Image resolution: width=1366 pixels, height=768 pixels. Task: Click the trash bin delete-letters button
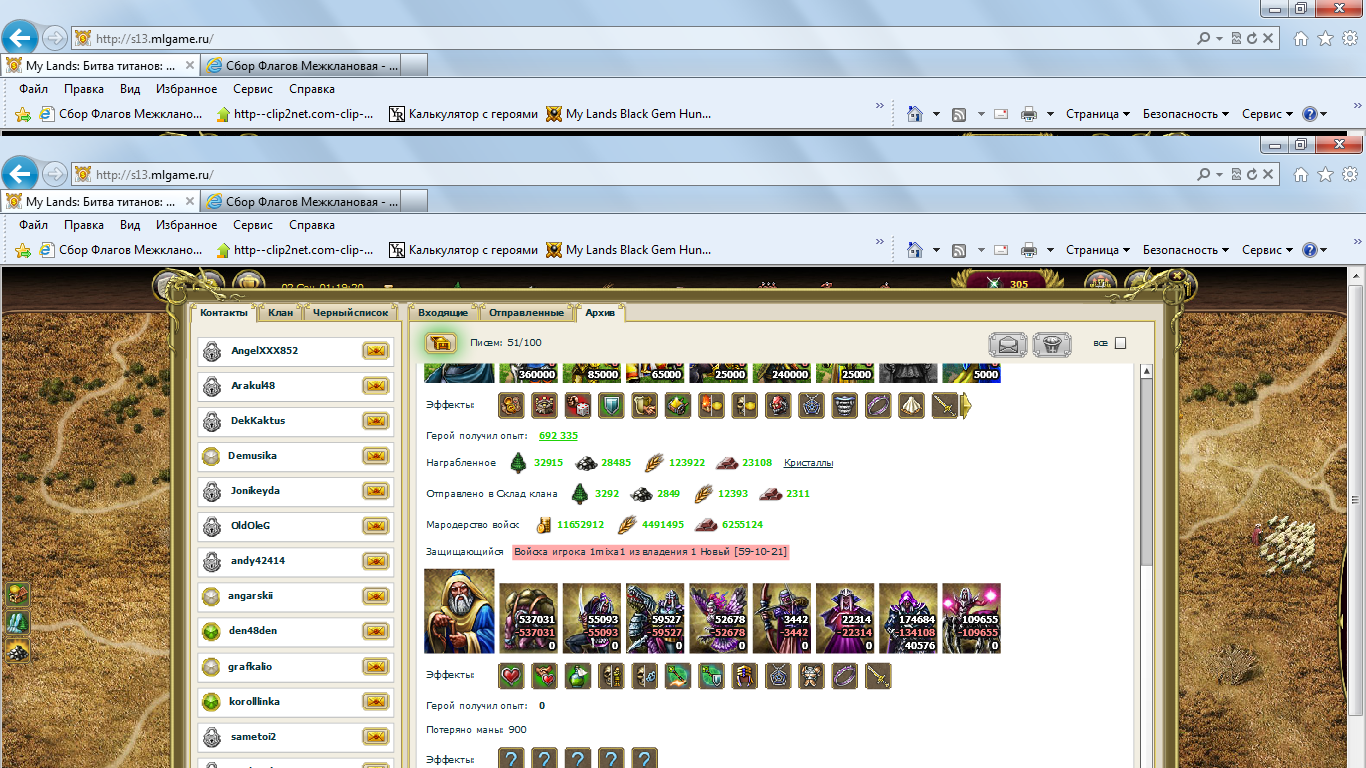pyautogui.click(x=1052, y=345)
